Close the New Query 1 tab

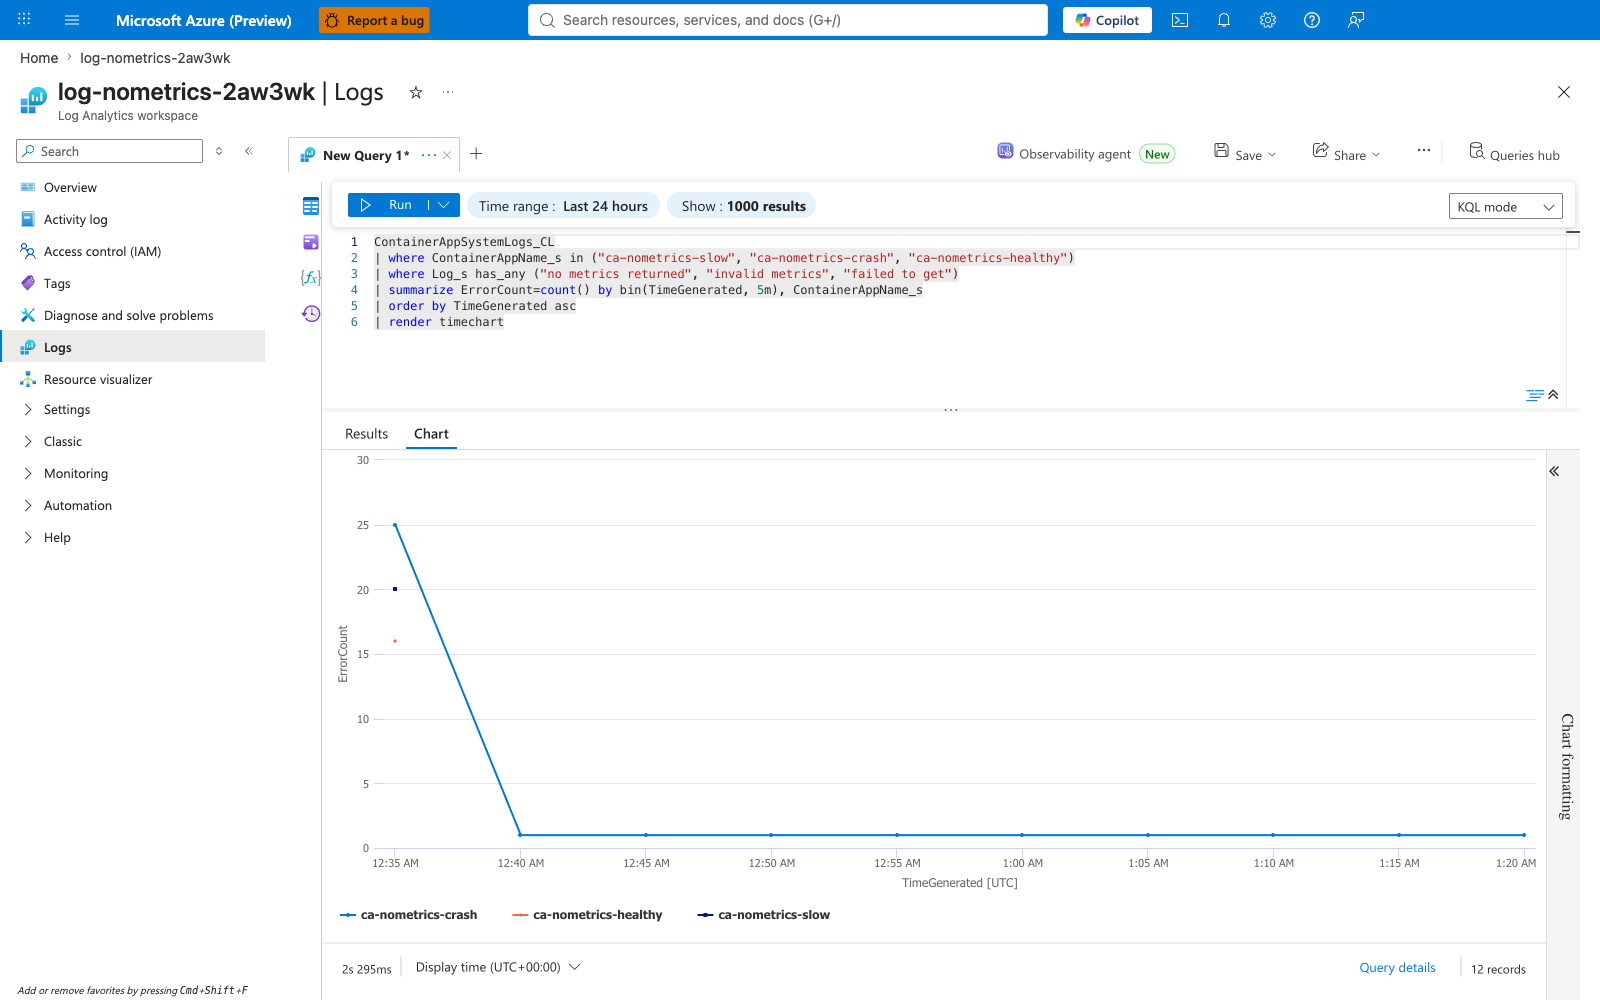447,155
